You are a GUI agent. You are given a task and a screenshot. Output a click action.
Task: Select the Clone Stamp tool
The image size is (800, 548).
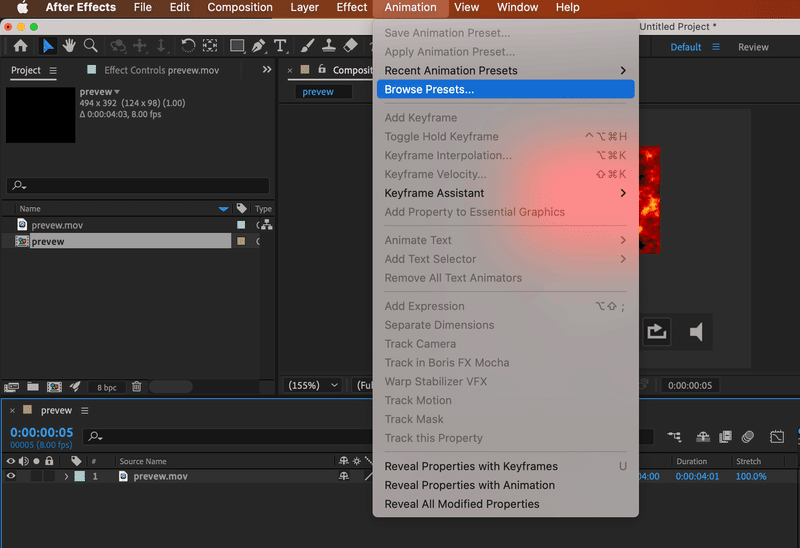[x=329, y=46]
